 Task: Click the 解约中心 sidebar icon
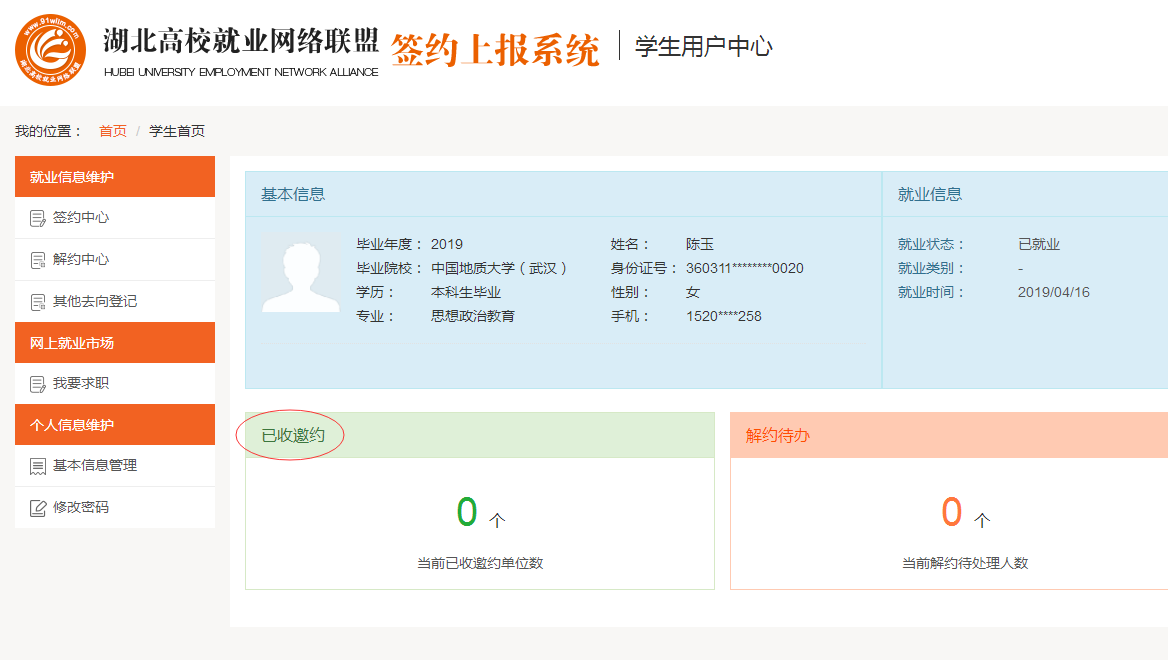pos(38,260)
